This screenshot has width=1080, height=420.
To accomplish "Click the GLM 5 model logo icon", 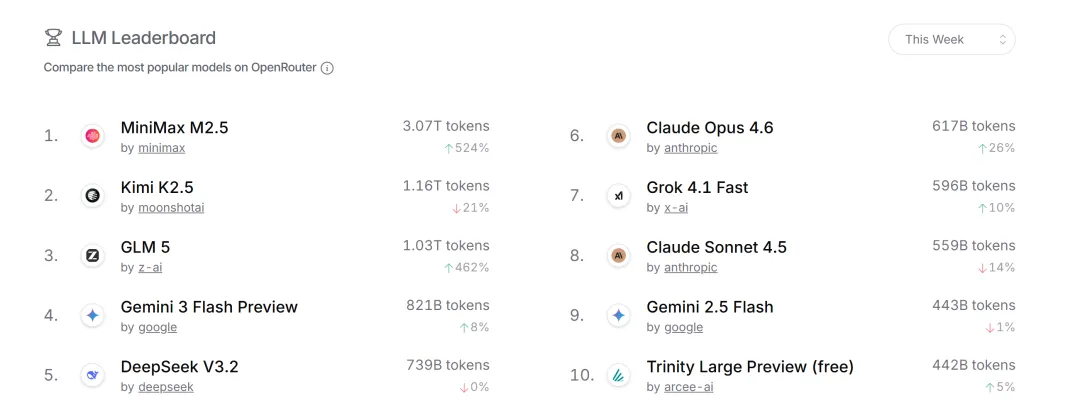I will [x=93, y=256].
